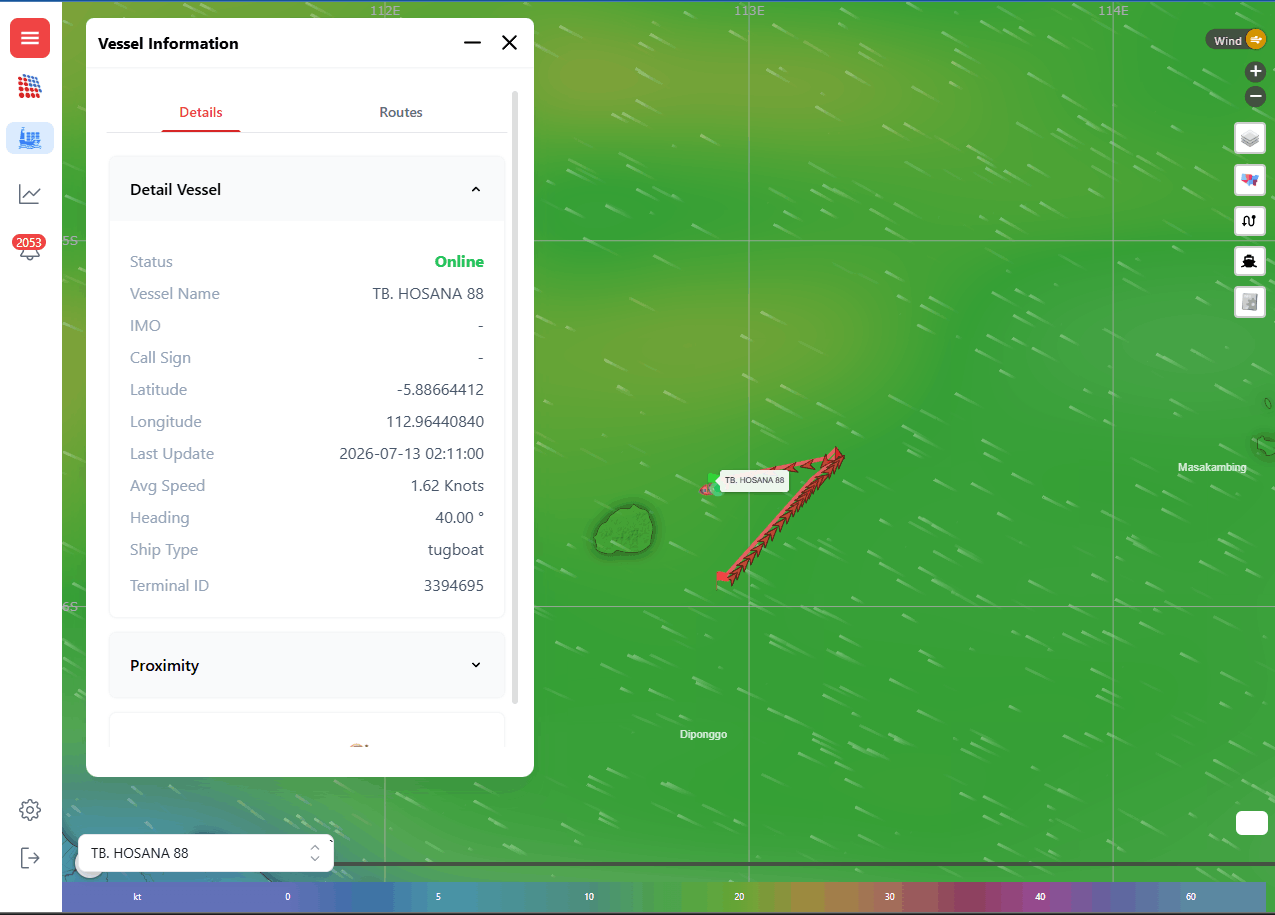
Task: Zoom out the map with minus button
Action: [1256, 97]
